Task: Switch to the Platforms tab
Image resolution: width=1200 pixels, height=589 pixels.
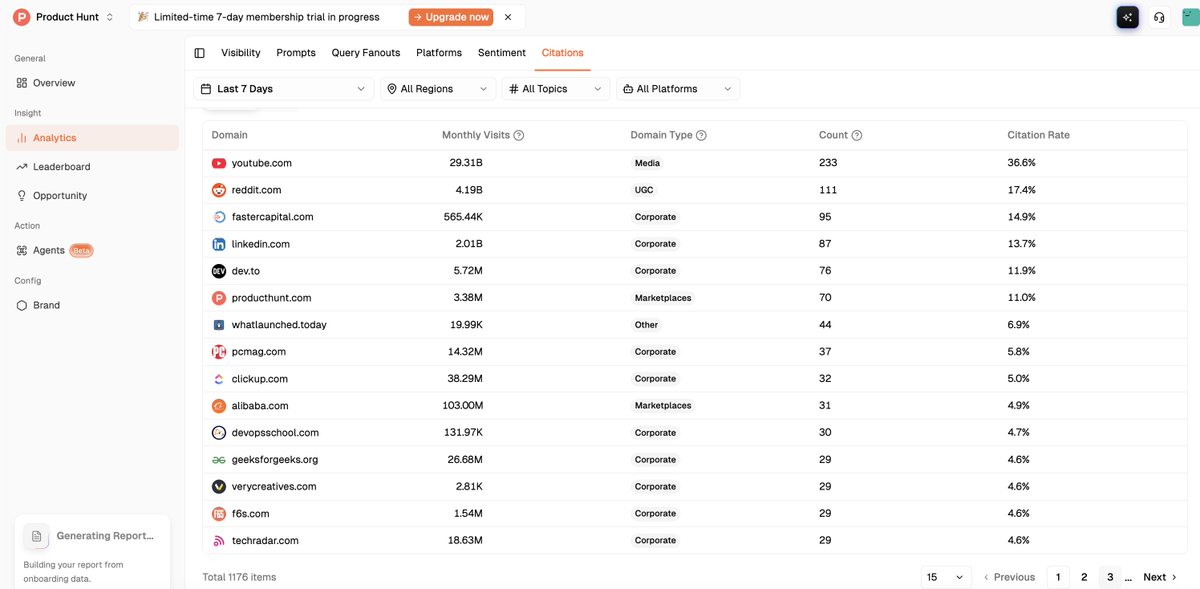Action: pyautogui.click(x=439, y=53)
